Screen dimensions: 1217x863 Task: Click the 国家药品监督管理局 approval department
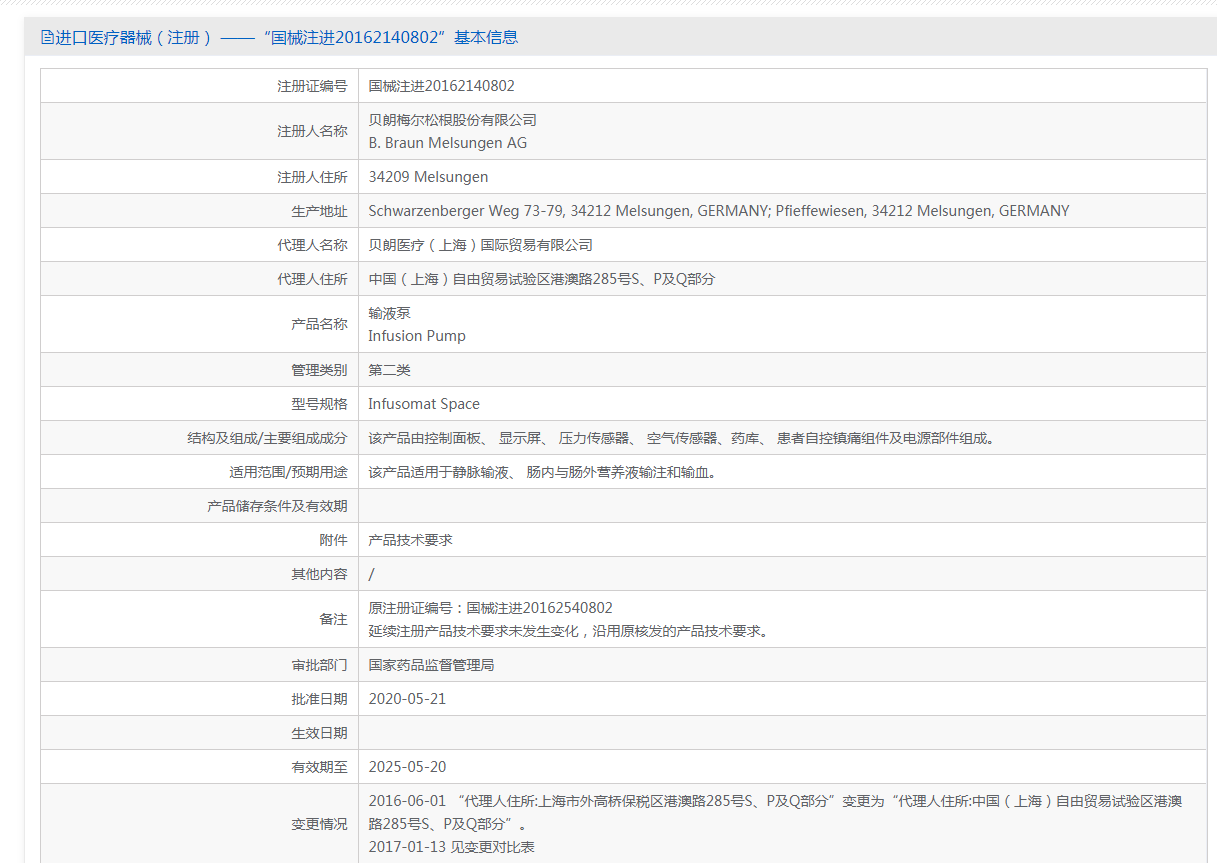(x=431, y=665)
